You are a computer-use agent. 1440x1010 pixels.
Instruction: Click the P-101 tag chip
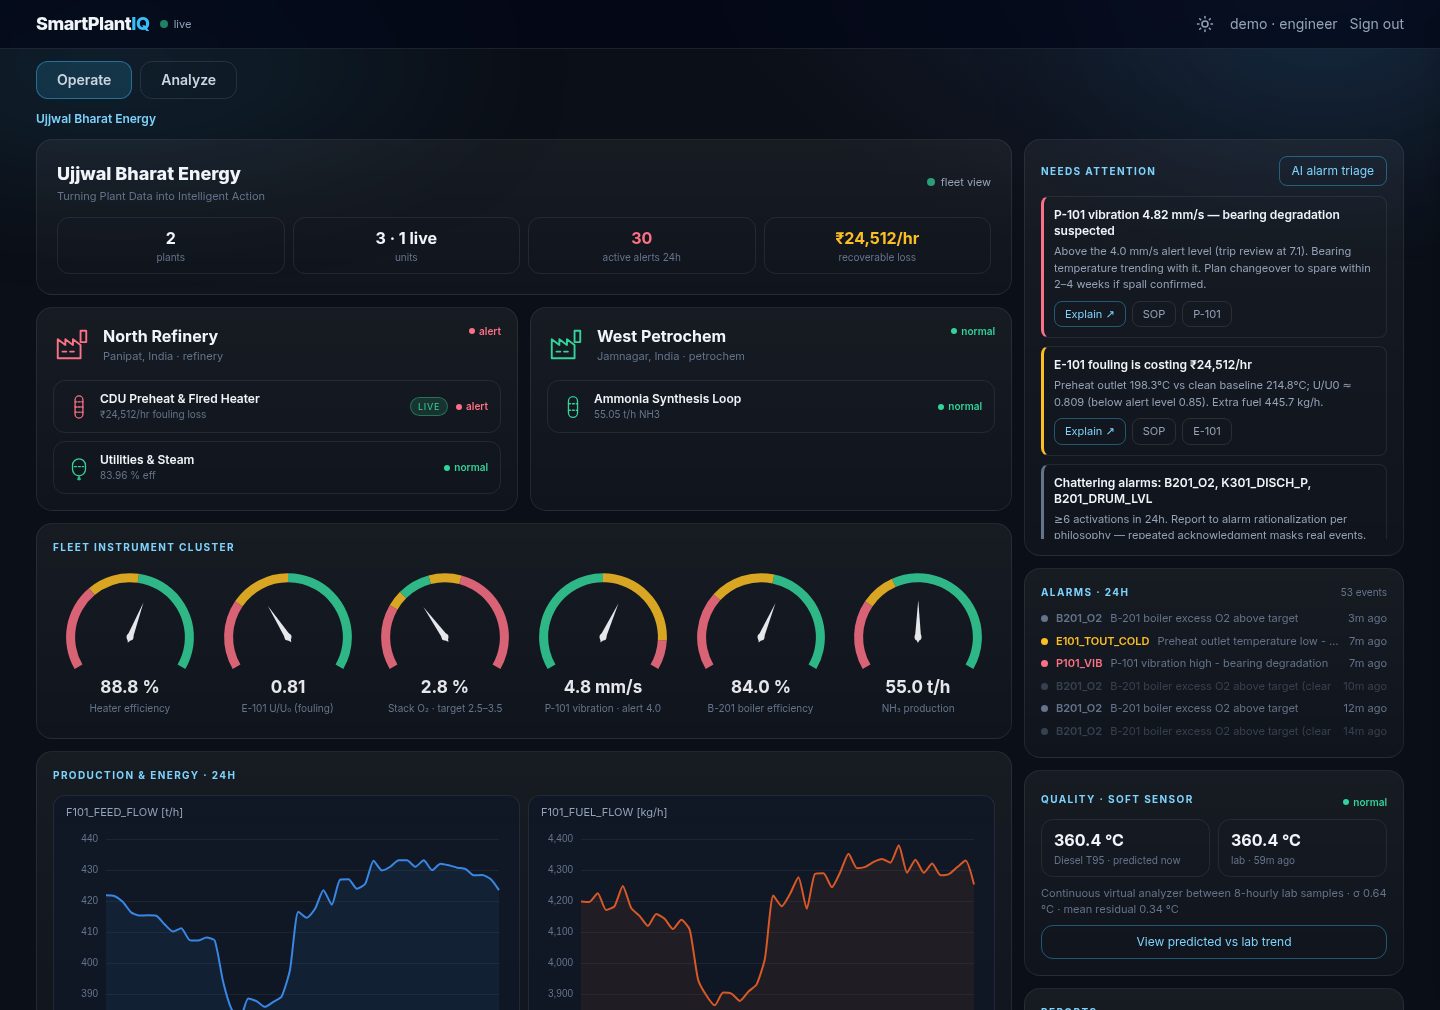pos(1207,314)
